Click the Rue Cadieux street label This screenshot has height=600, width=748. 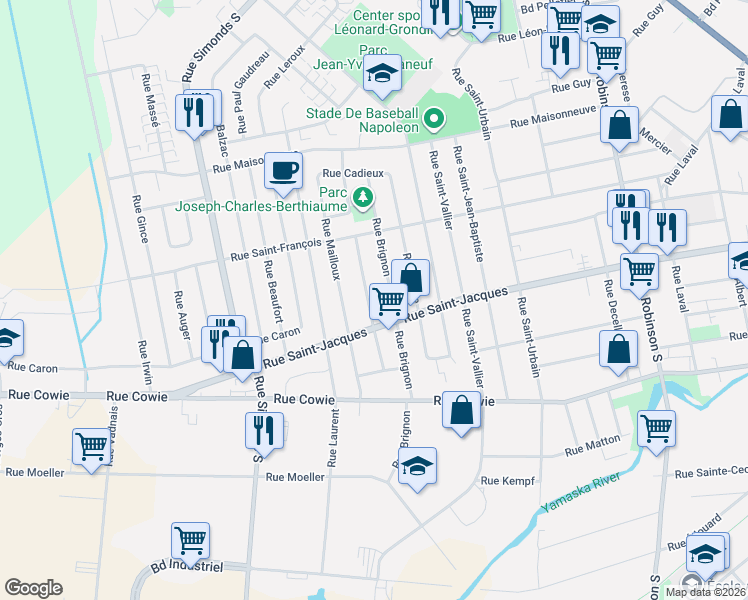[353, 173]
